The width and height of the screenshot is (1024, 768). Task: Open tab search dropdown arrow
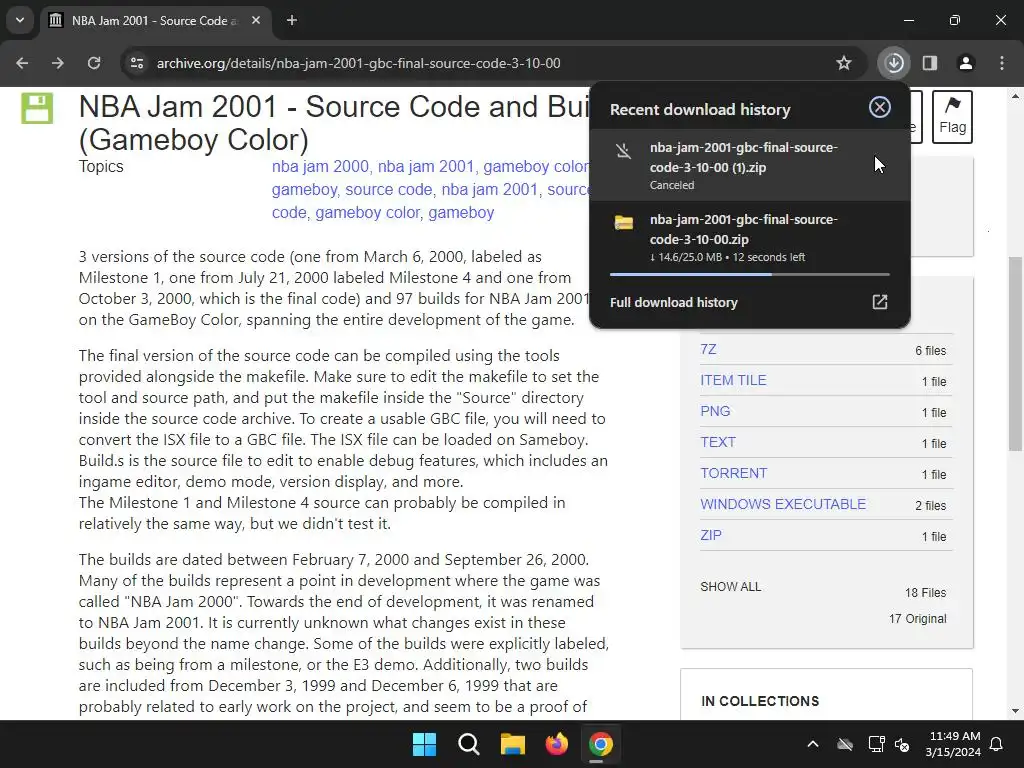[20, 20]
